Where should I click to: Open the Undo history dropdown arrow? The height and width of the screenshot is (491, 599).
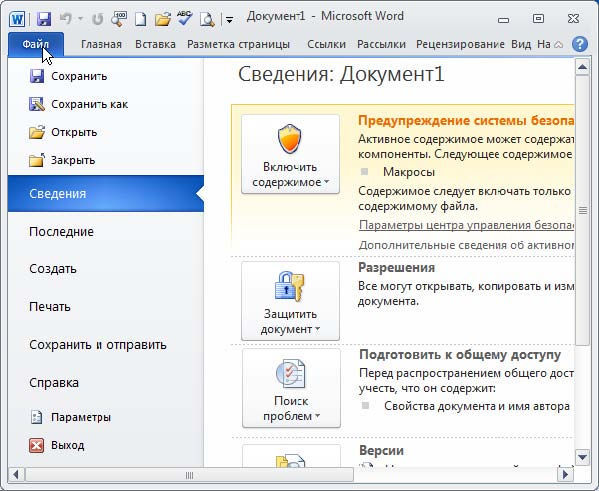tap(80, 19)
